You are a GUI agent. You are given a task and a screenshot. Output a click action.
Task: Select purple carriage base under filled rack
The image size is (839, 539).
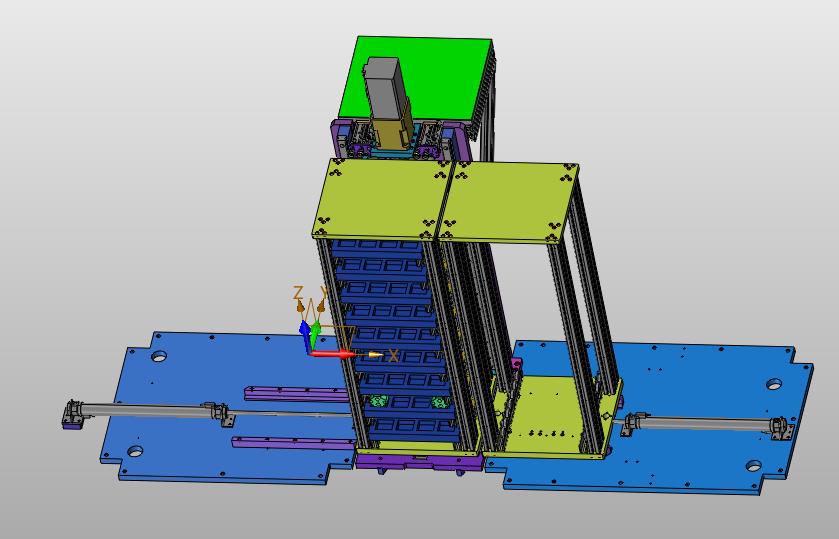(x=419, y=463)
